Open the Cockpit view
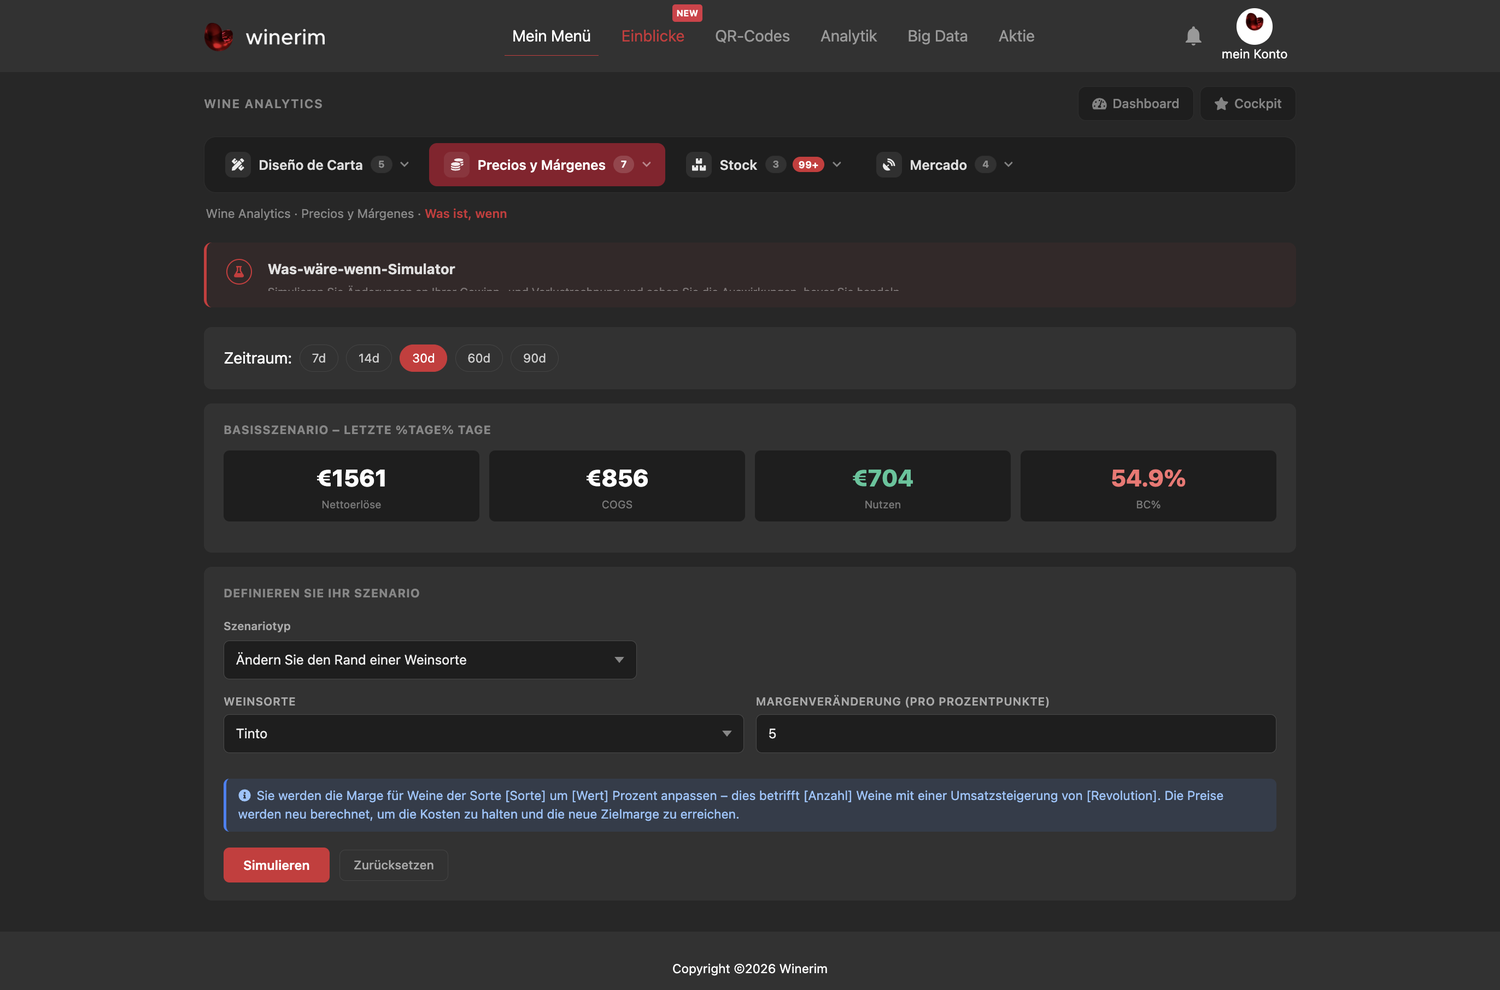Image resolution: width=1500 pixels, height=990 pixels. tap(1248, 104)
